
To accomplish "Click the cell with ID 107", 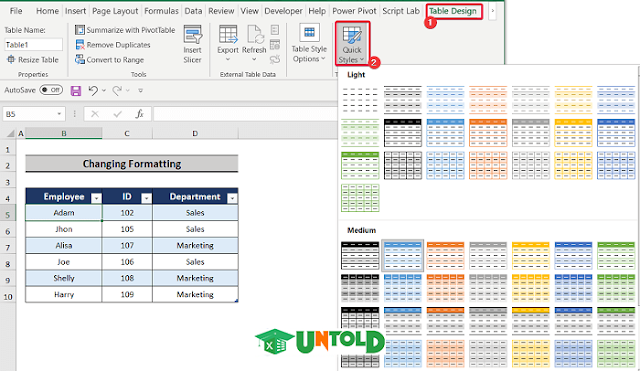I will pyautogui.click(x=127, y=245).
